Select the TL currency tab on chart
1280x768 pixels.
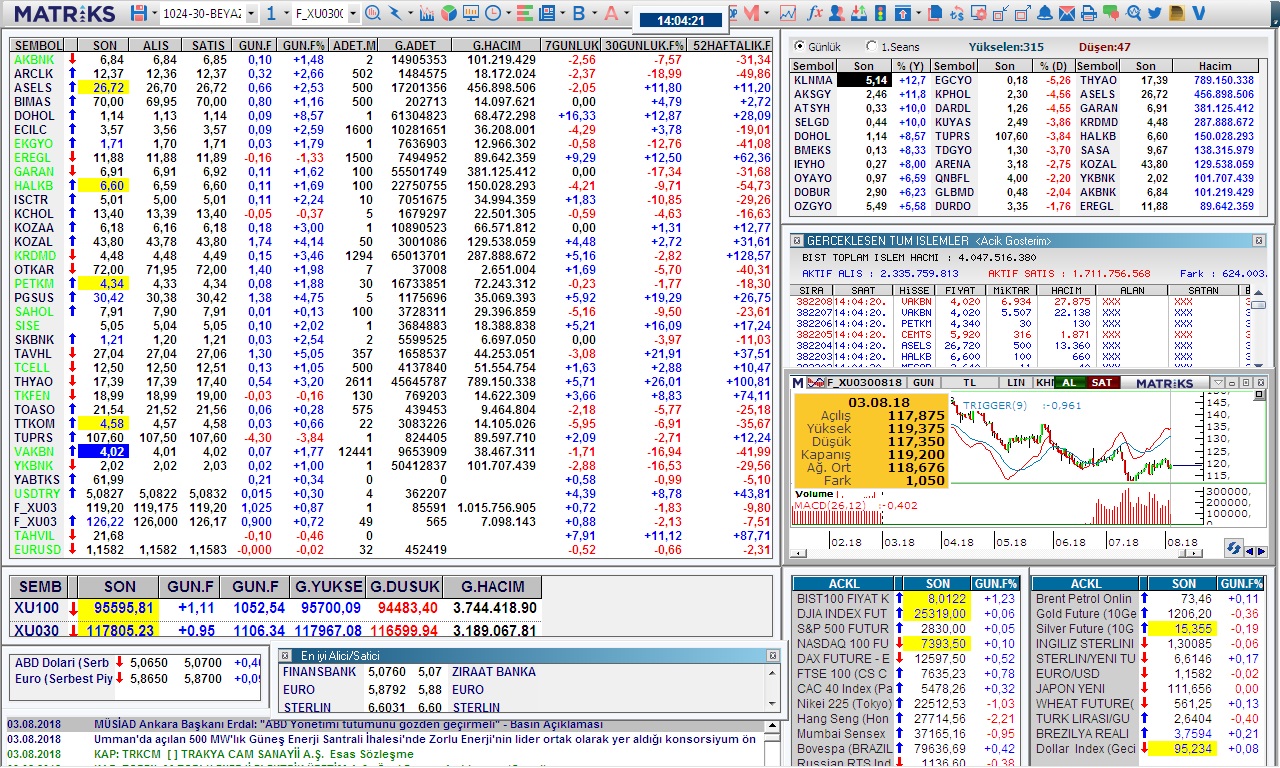tap(969, 383)
